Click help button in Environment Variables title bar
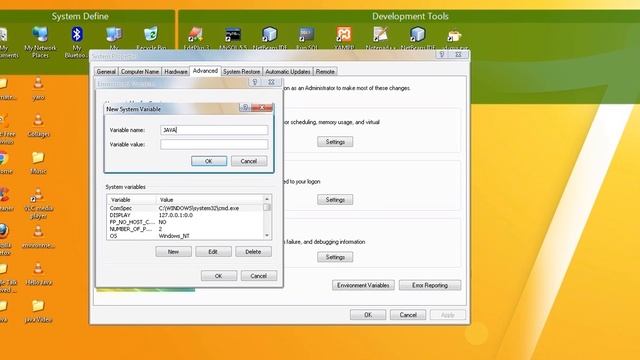640x360 pixels. point(255,82)
